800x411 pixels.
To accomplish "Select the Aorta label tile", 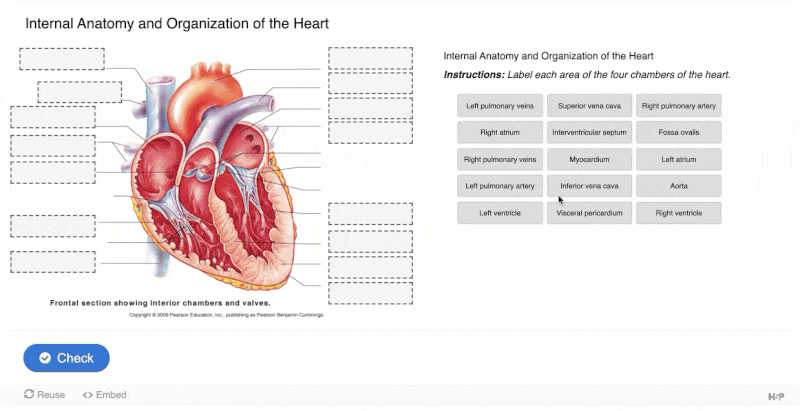I will click(679, 186).
